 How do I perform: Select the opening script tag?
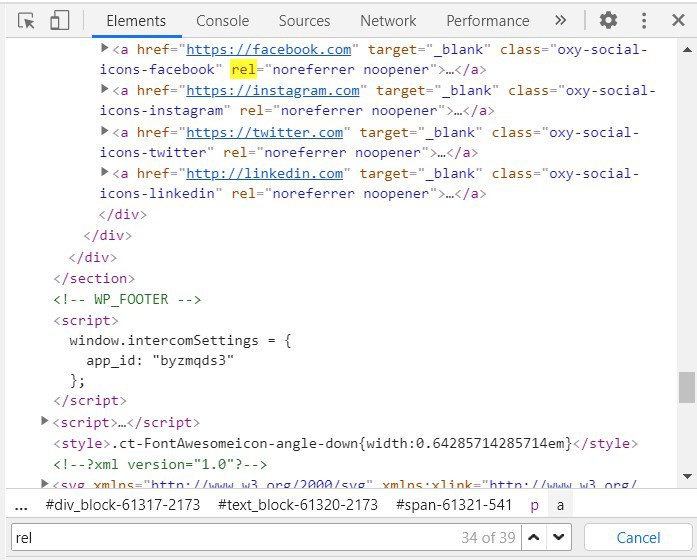point(86,320)
